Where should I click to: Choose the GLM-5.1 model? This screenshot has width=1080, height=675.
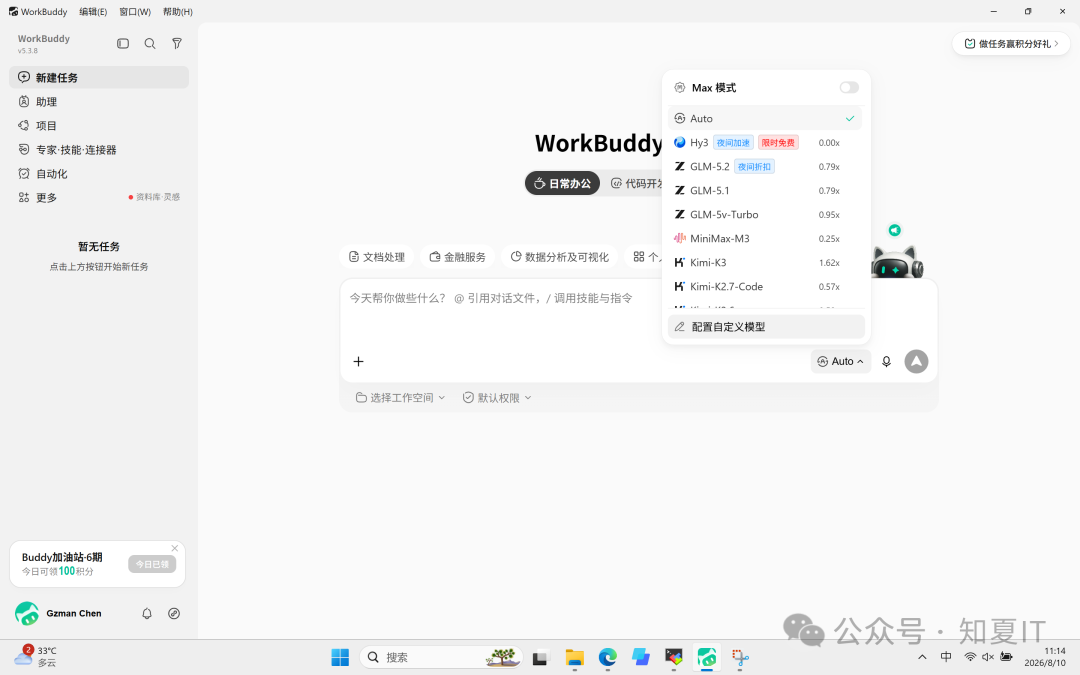[x=765, y=191]
